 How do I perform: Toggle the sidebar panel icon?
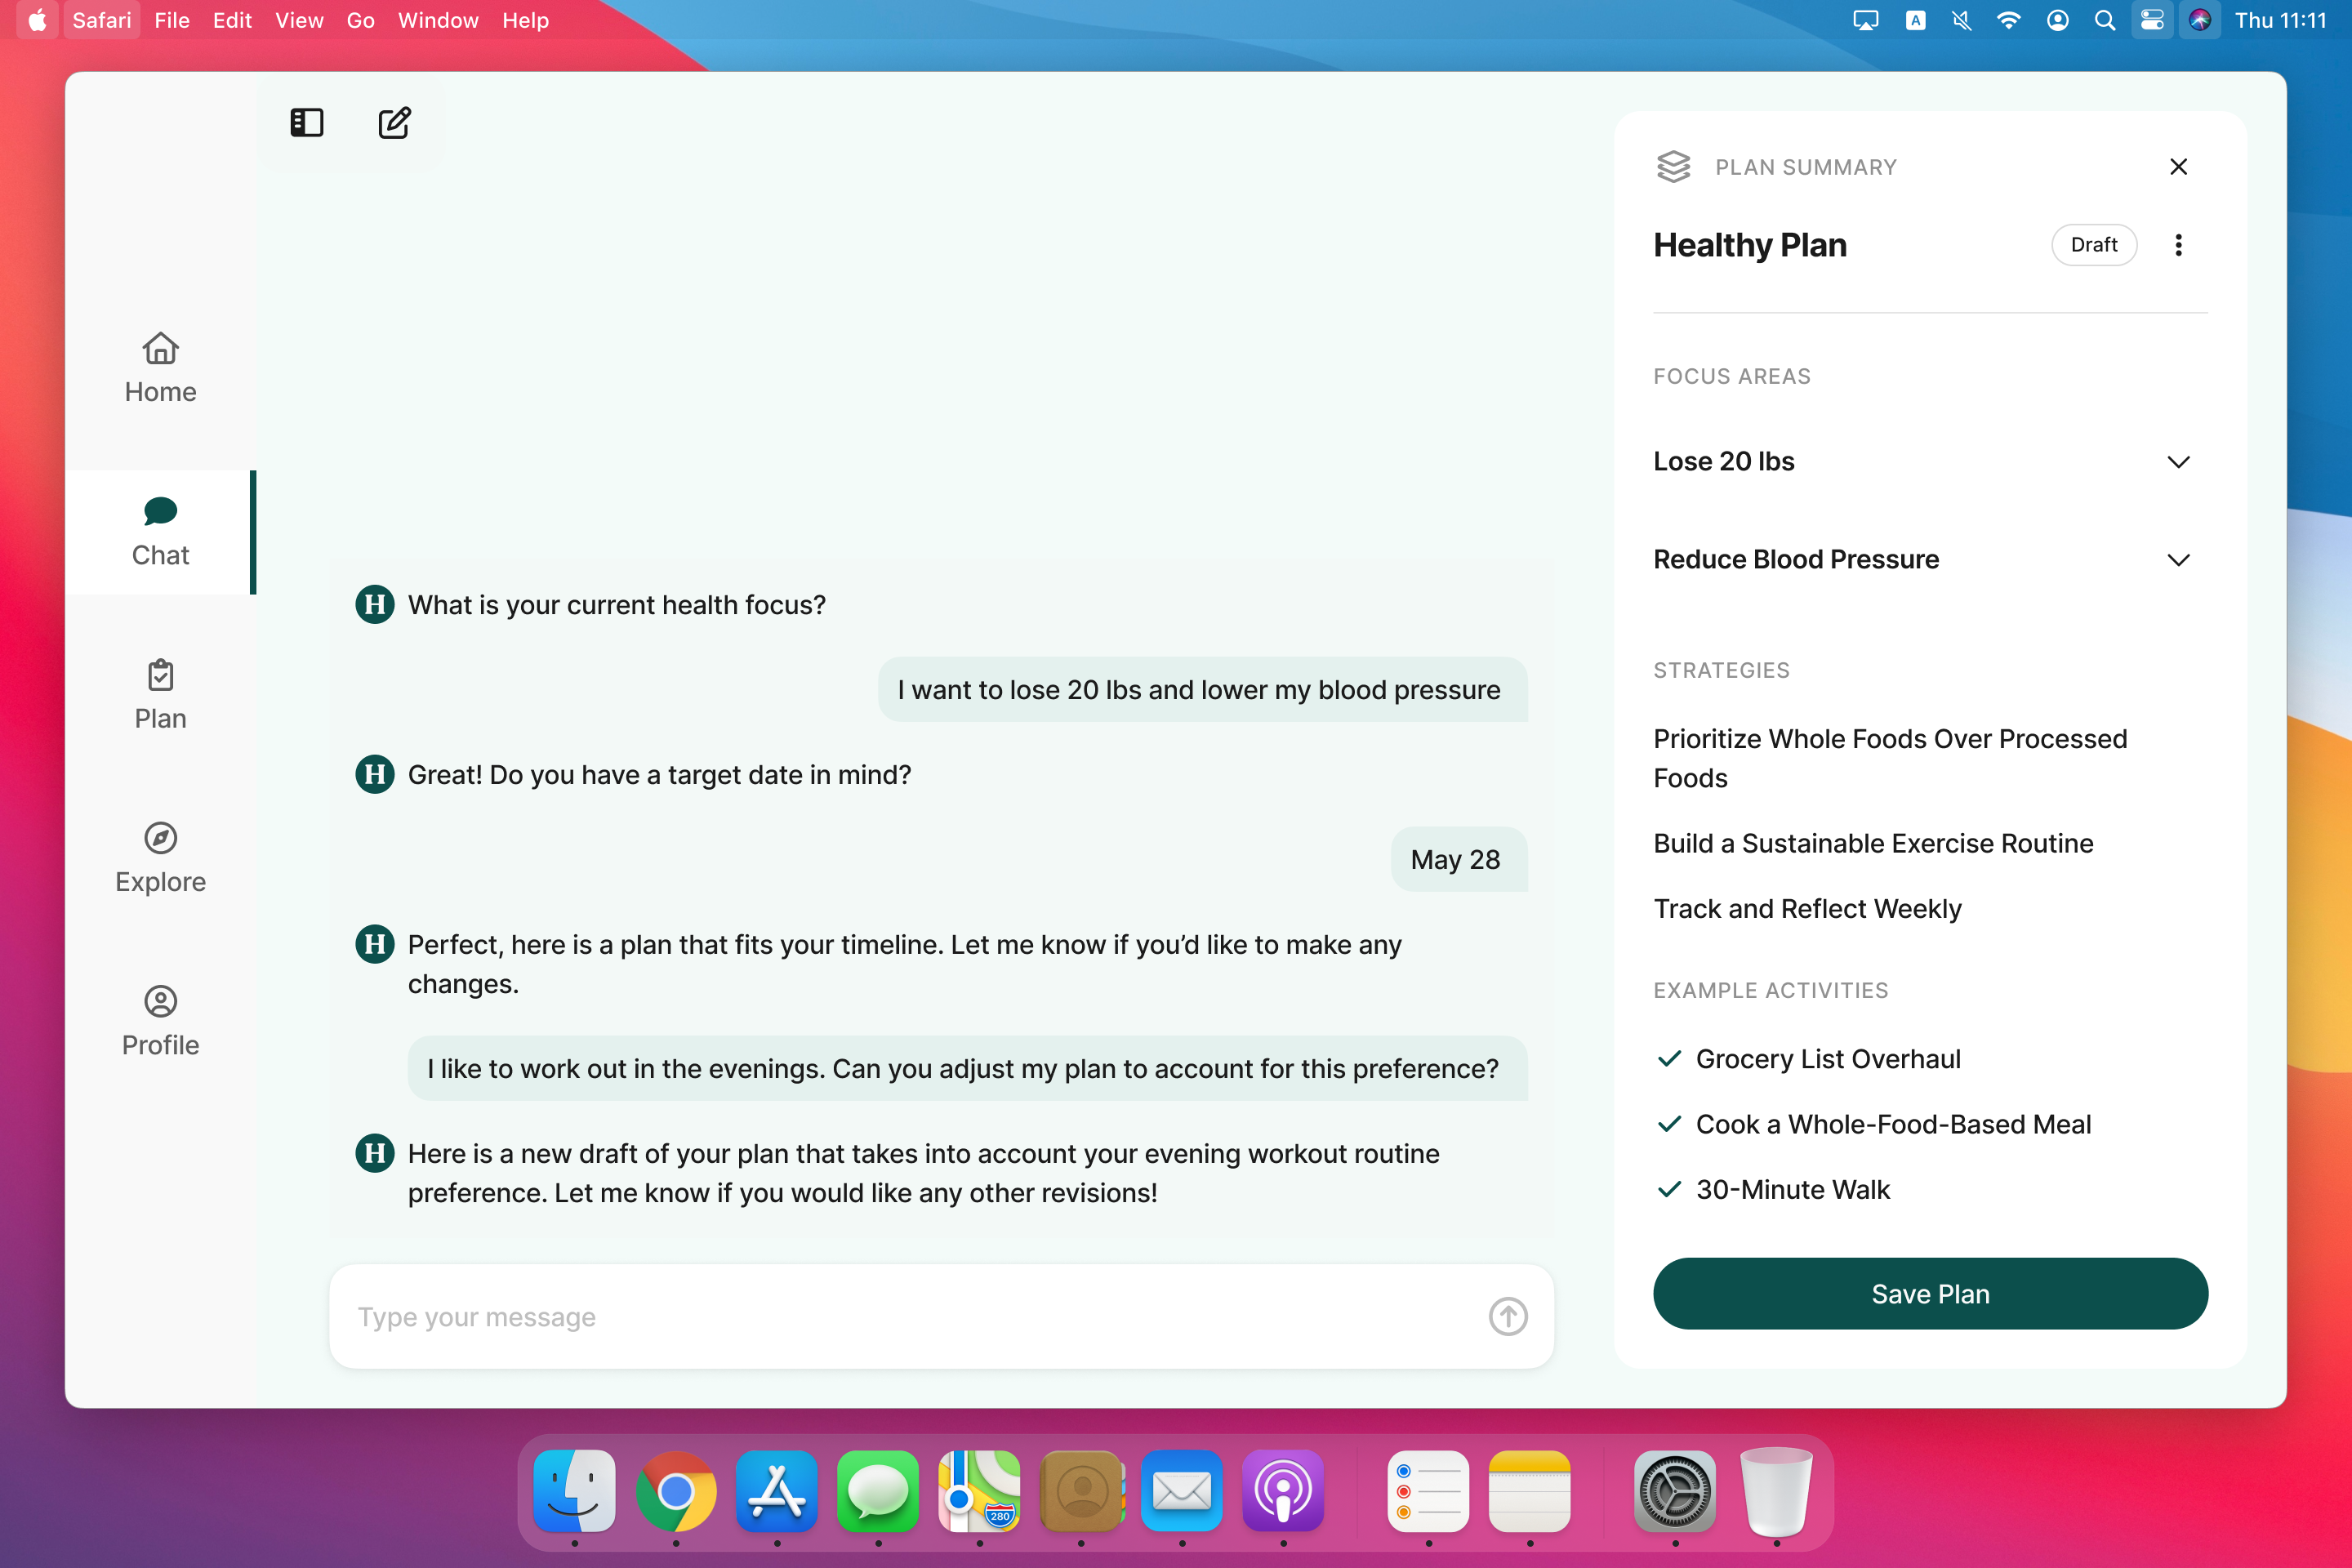(307, 123)
